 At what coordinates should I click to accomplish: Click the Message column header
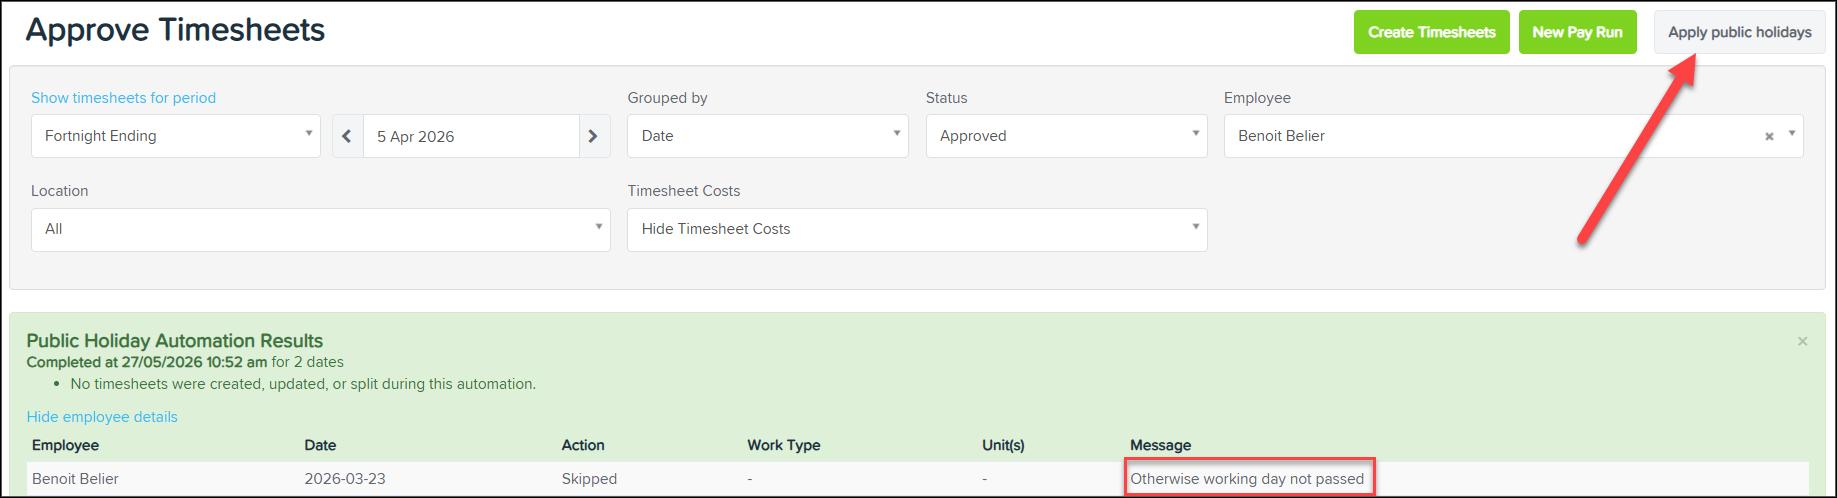click(x=1160, y=445)
